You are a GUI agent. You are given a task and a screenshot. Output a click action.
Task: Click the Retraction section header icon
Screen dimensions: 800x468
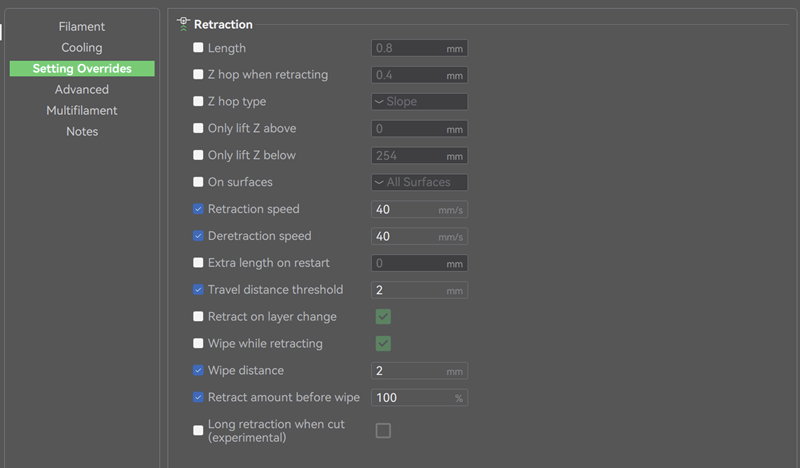click(183, 24)
